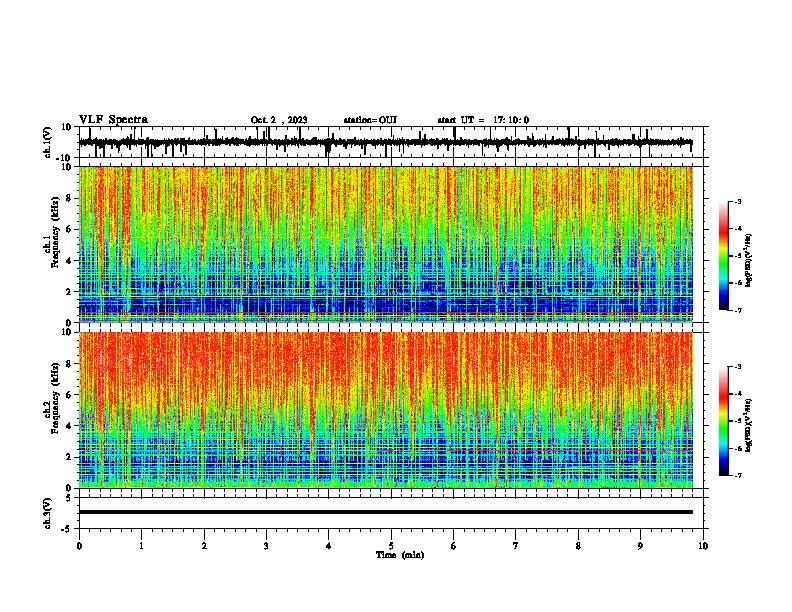Click time axis tick label '9'
This screenshot has height=612, width=792.
(x=640, y=546)
